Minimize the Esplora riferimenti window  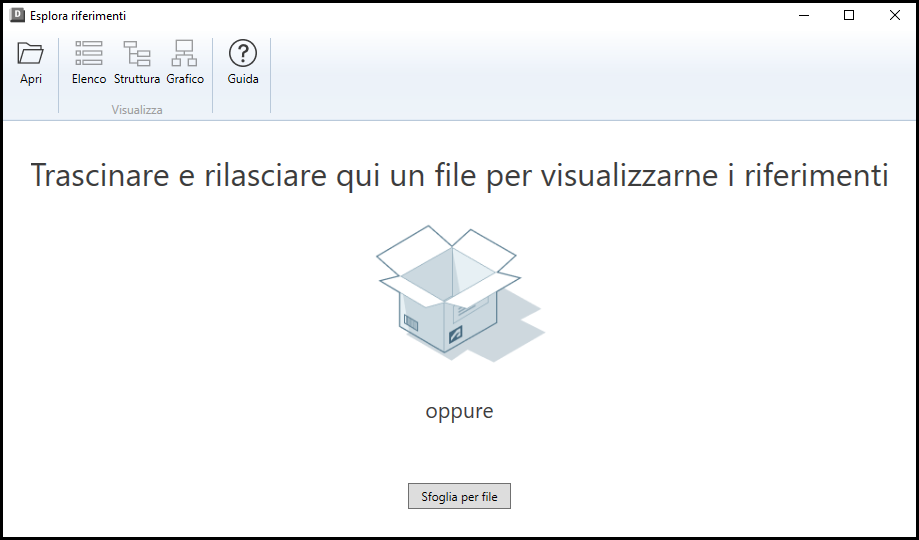(803, 15)
